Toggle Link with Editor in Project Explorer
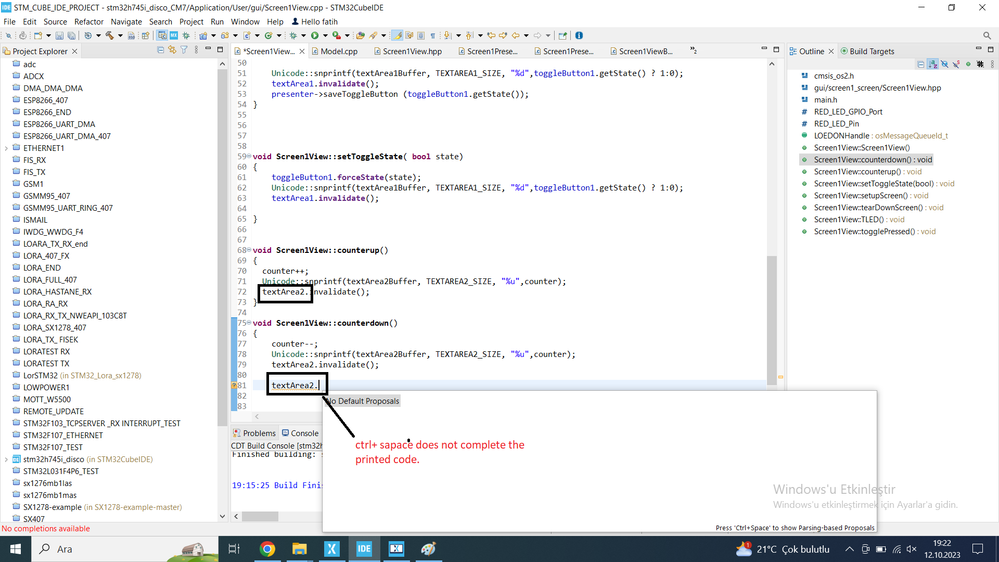 pyautogui.click(x=172, y=50)
